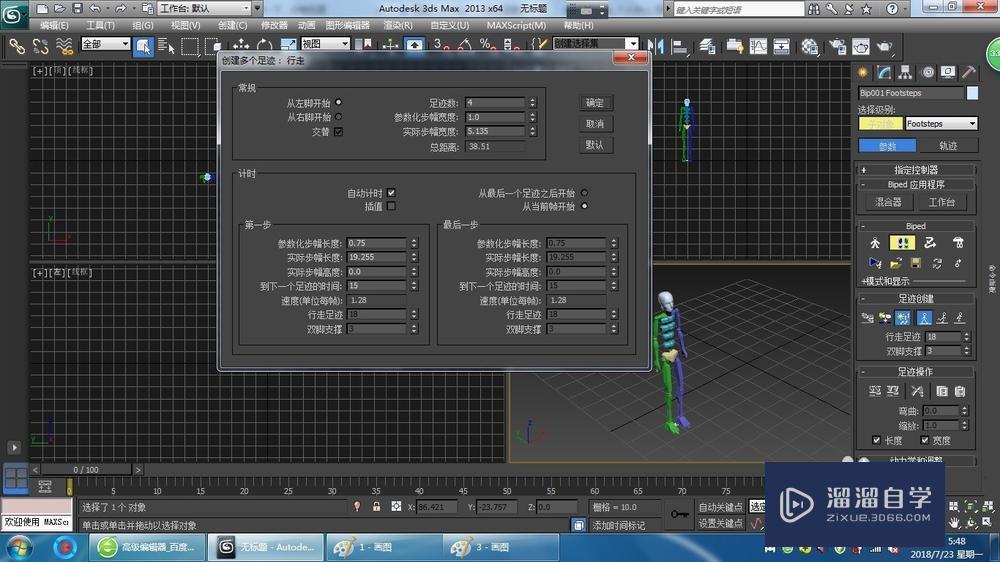Expand the 指定控制器 rollout
Screen dimensions: 1000x562
click(x=915, y=170)
